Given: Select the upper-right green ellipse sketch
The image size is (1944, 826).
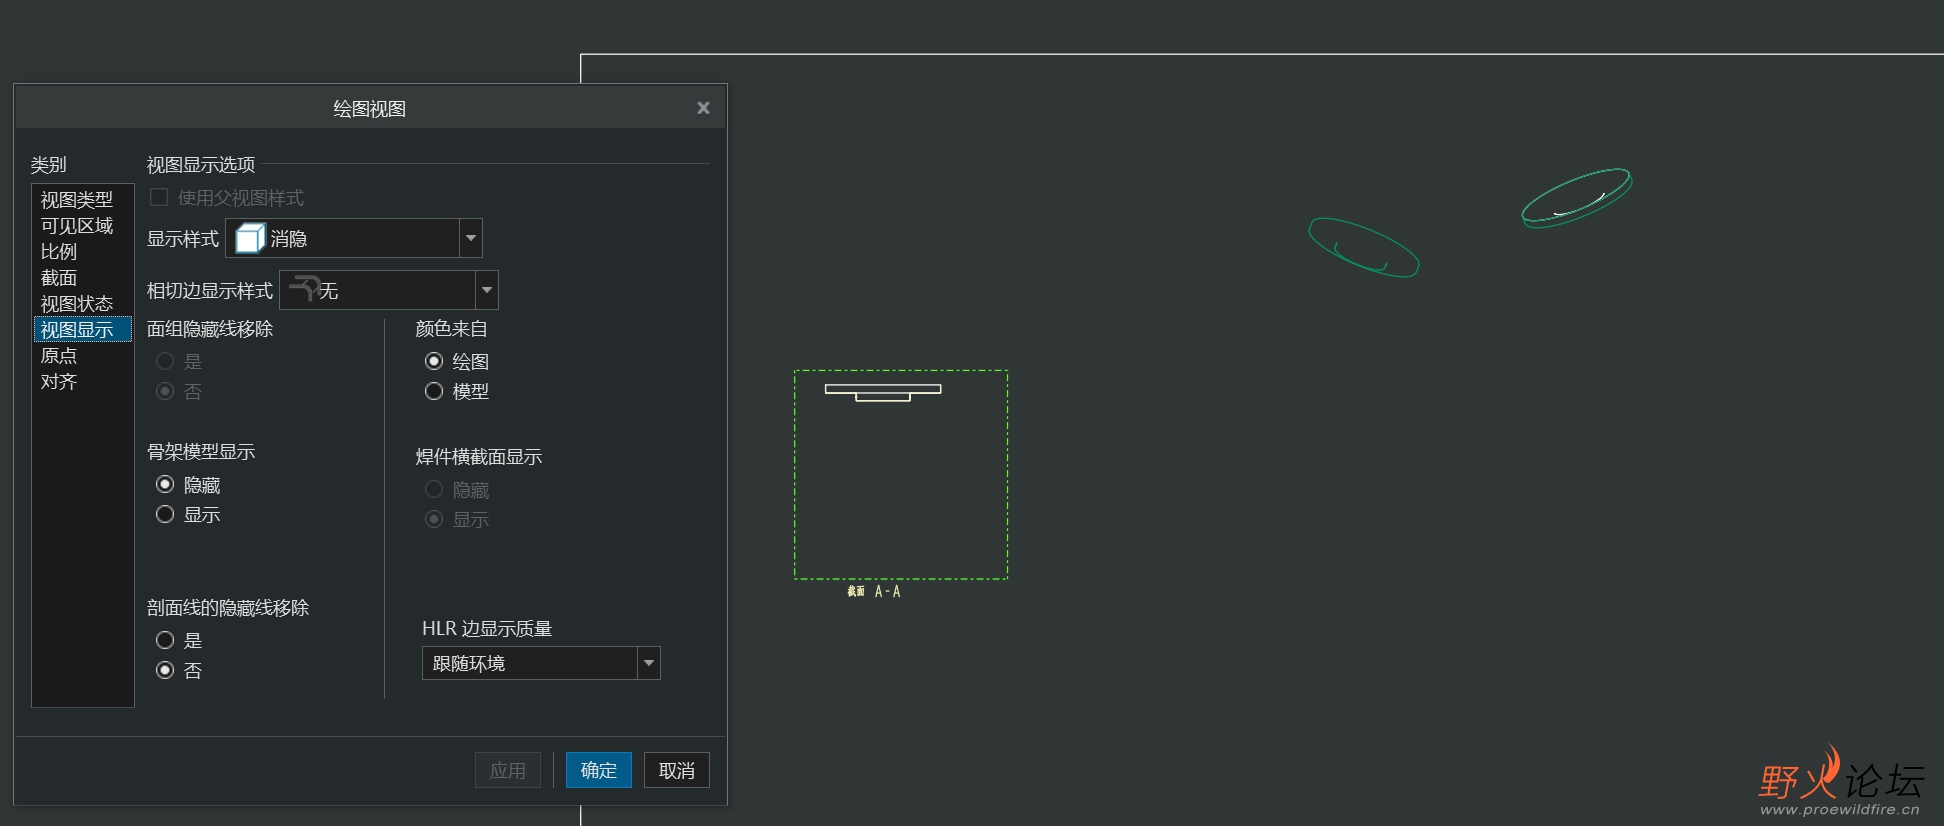Looking at the screenshot, I should pyautogui.click(x=1576, y=198).
